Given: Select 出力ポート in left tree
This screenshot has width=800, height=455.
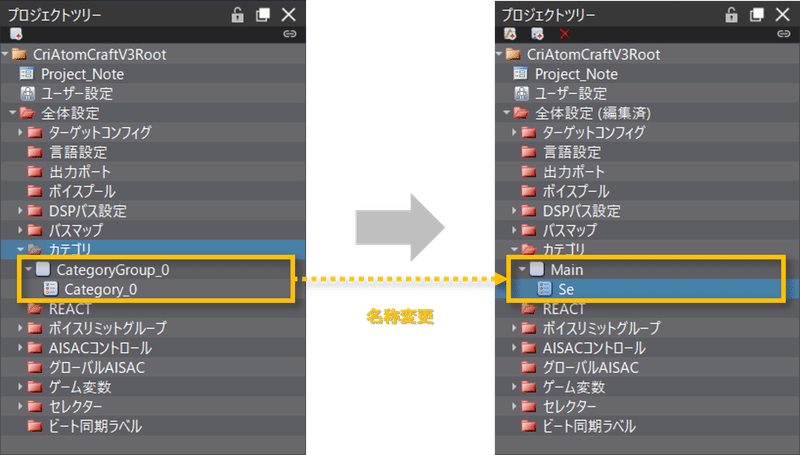Looking at the screenshot, I should click(x=80, y=172).
